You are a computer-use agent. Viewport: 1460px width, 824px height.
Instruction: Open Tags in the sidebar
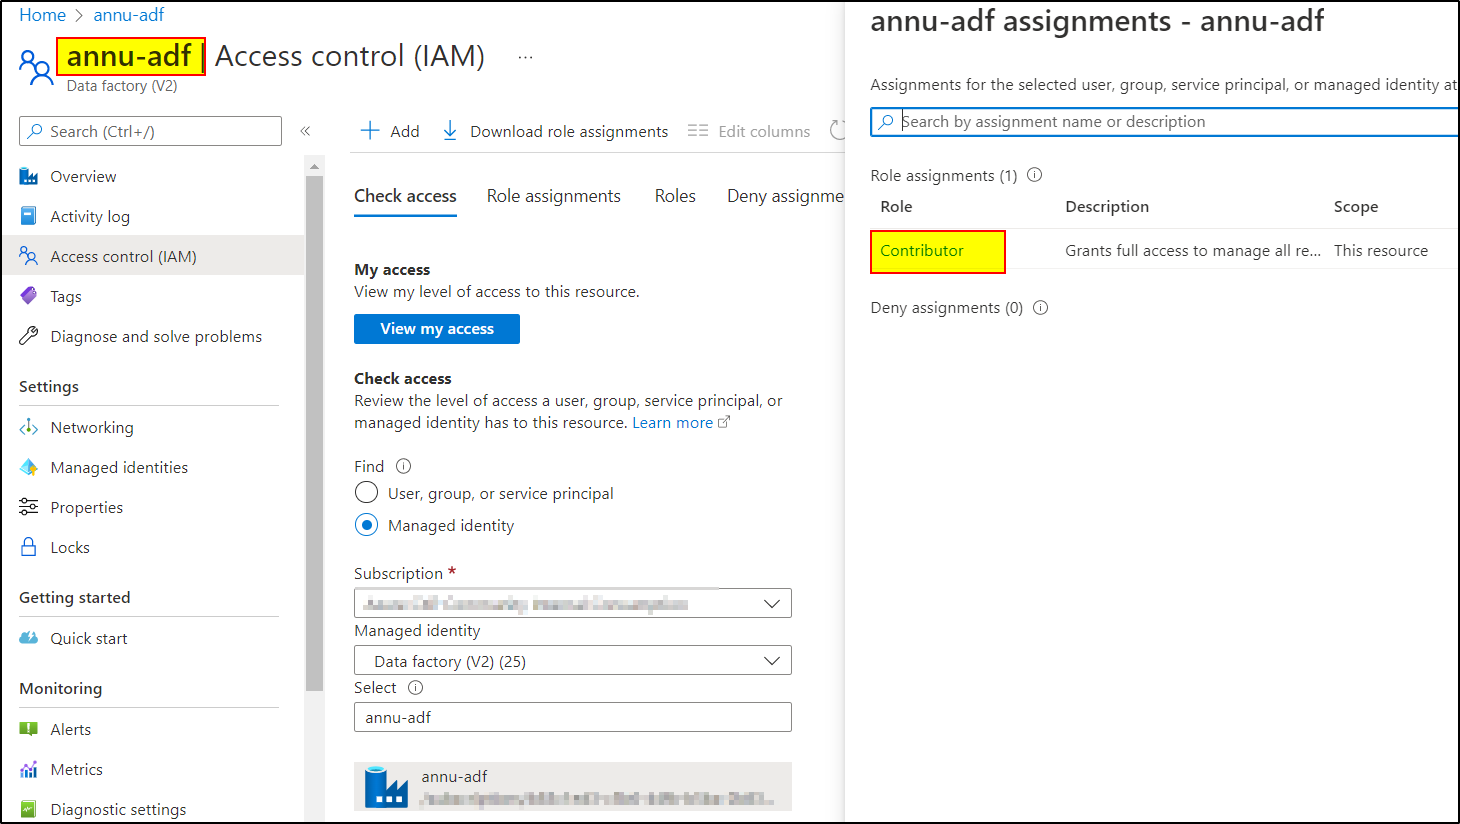coord(66,297)
